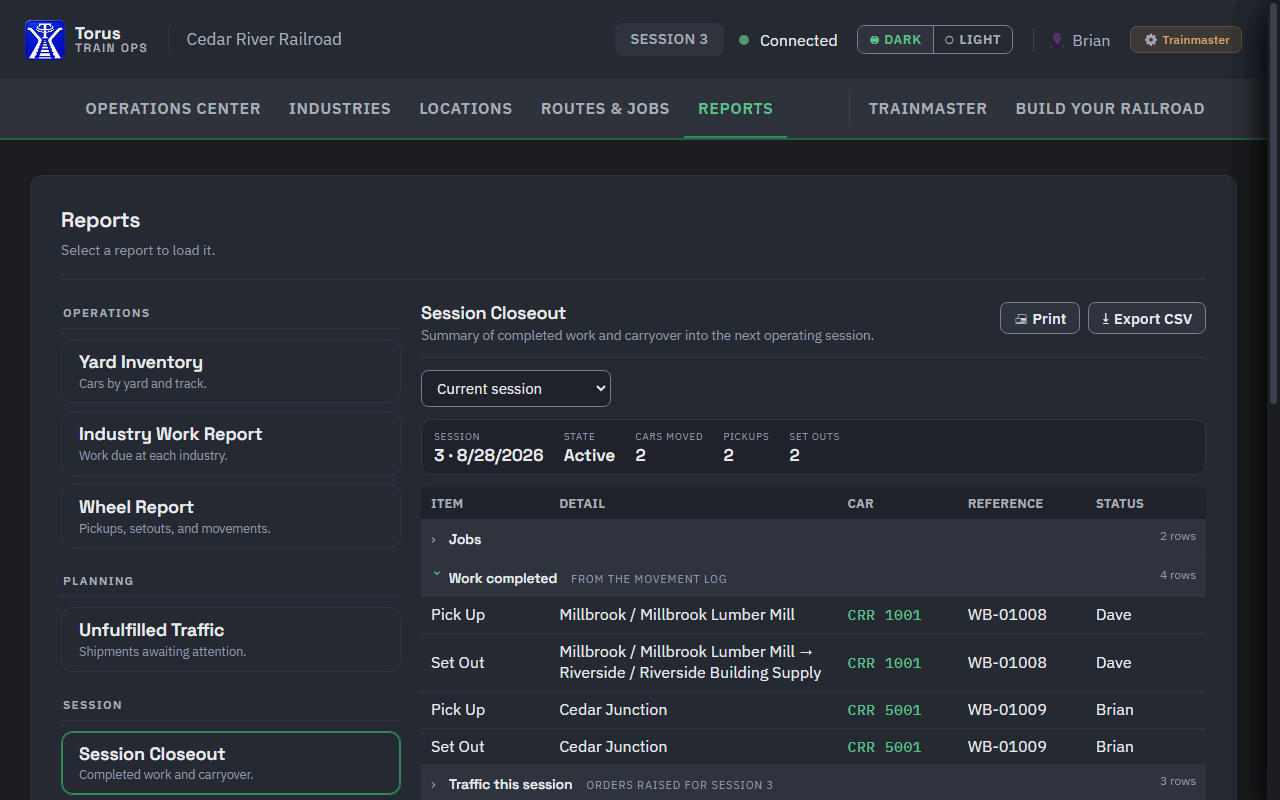The width and height of the screenshot is (1280, 800).
Task: Load the Industry Work Report
Action: point(231,443)
